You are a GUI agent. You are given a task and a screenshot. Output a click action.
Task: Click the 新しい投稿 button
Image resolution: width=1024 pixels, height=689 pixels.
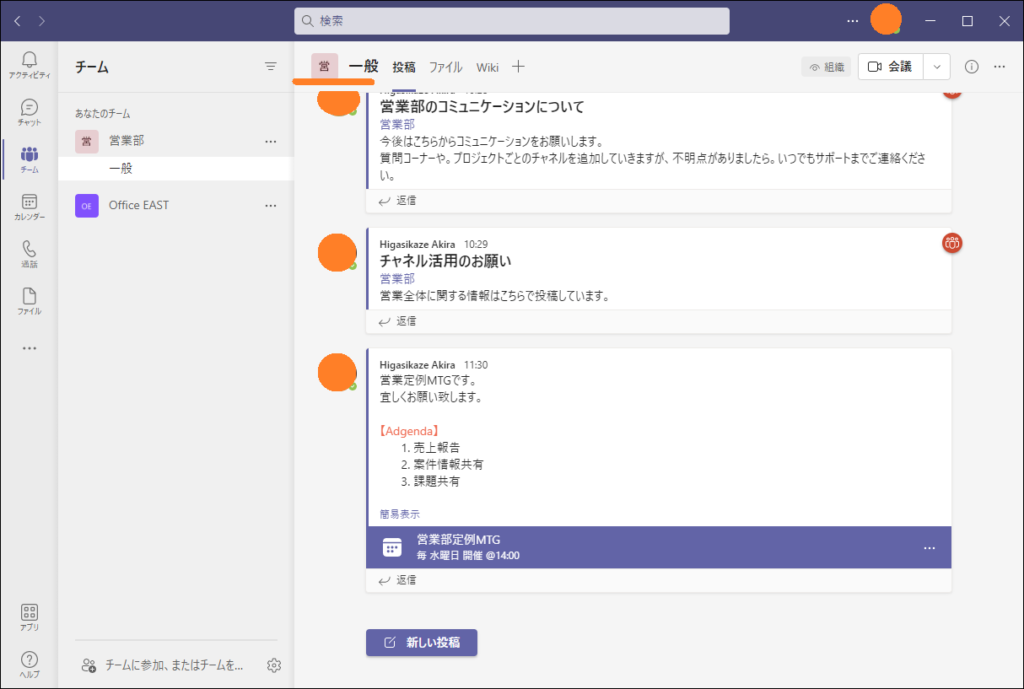[x=421, y=643]
